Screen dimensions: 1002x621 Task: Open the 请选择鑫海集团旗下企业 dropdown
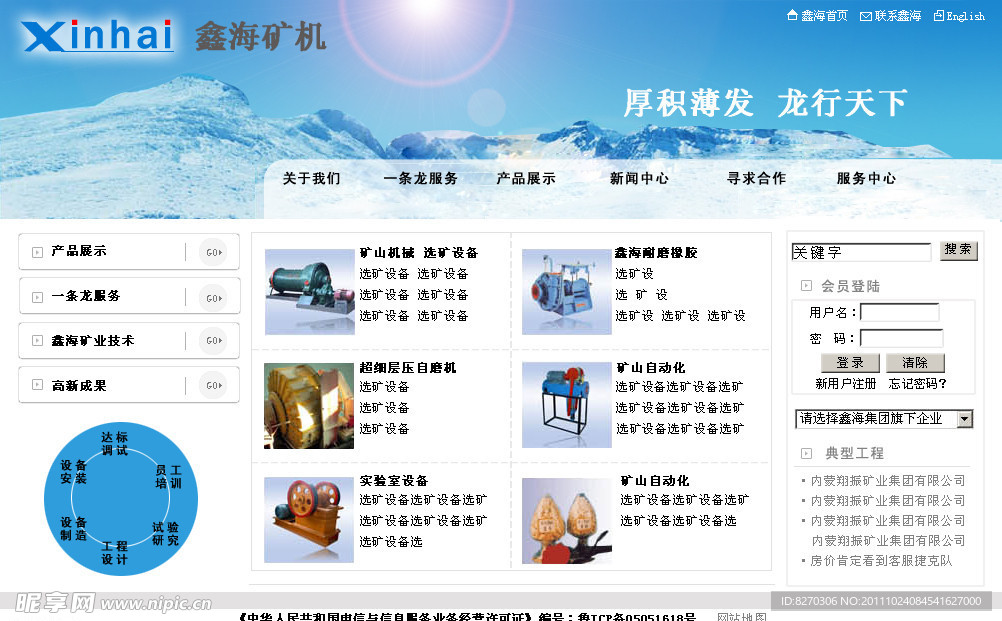[x=884, y=418]
